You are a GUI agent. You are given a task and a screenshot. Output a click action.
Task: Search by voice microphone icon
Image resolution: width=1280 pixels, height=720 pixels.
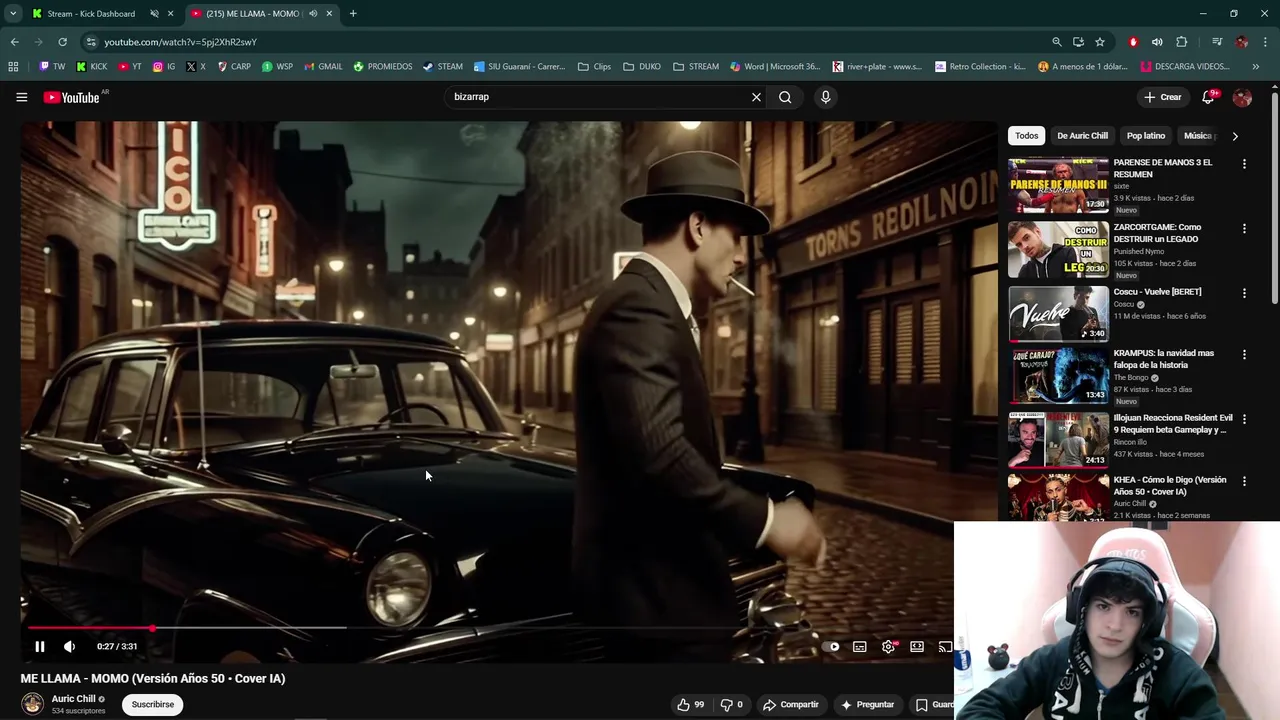coord(825,97)
